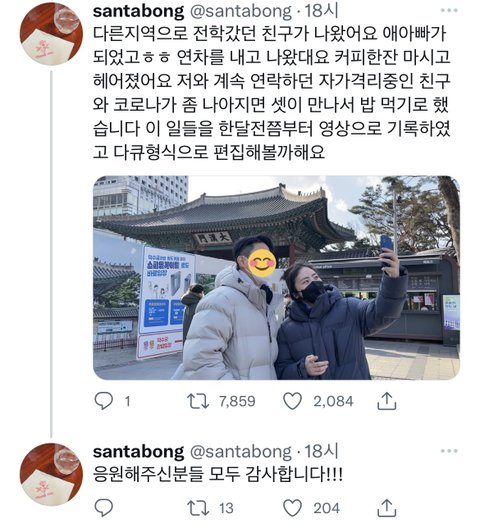
Task: Open more options on first tweet
Action: tap(449, 11)
